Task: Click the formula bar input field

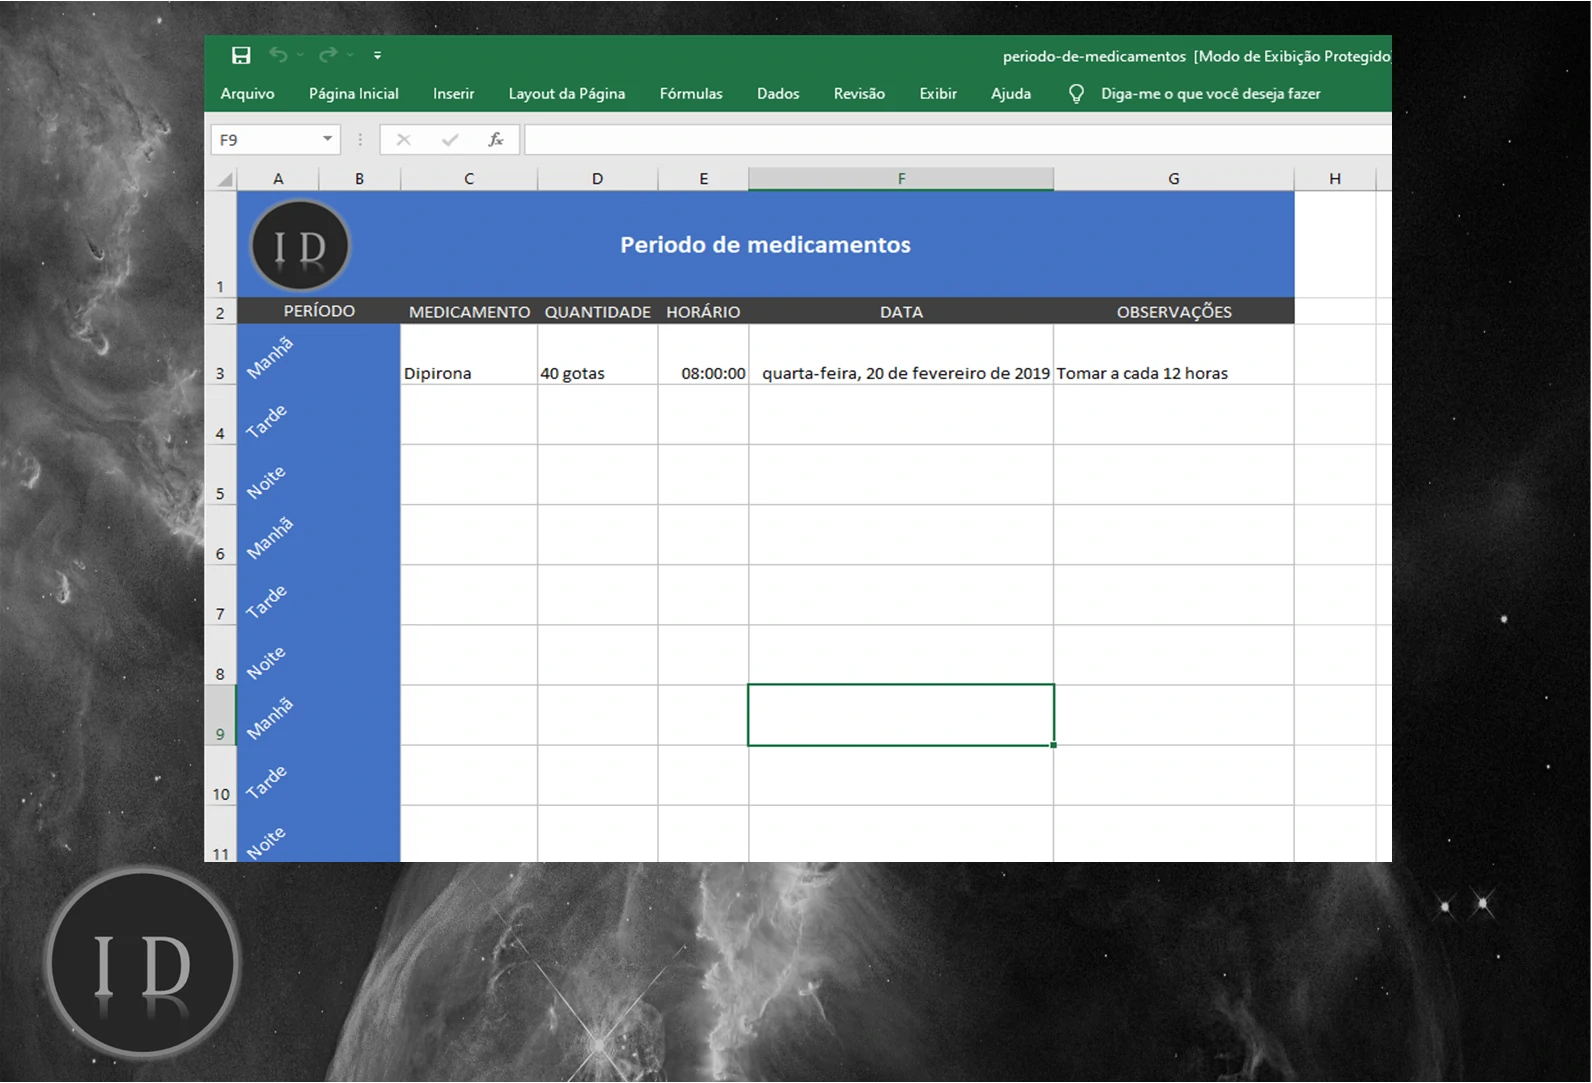Action: click(x=950, y=140)
